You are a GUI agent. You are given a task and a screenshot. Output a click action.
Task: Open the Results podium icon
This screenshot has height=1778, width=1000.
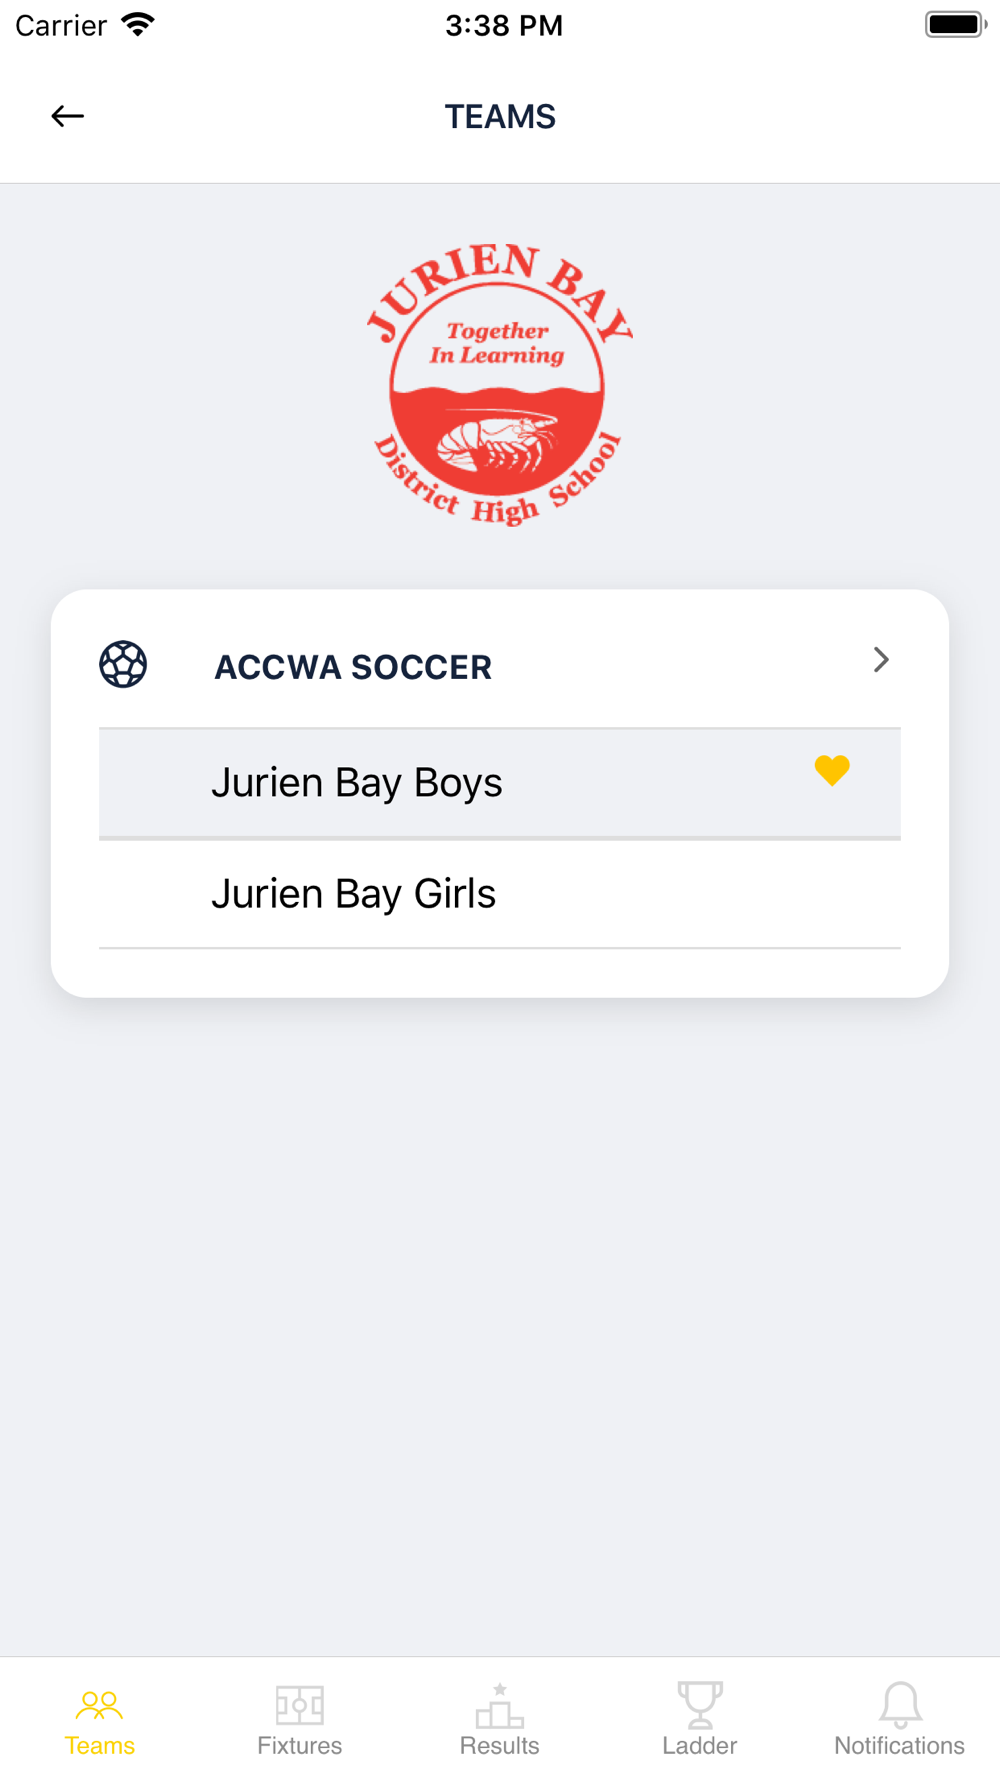[x=500, y=1705]
